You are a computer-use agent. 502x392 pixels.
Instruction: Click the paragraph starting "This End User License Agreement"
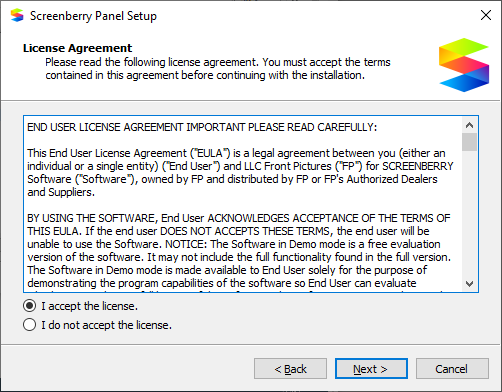pos(240,173)
